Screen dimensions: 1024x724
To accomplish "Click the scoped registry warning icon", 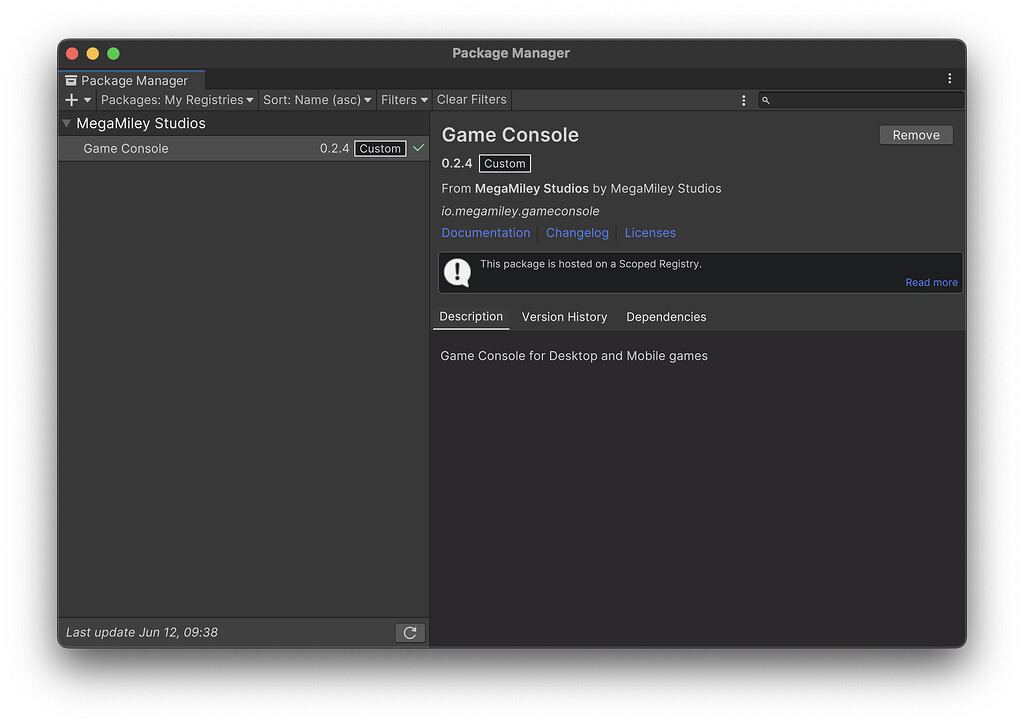I will pos(457,272).
